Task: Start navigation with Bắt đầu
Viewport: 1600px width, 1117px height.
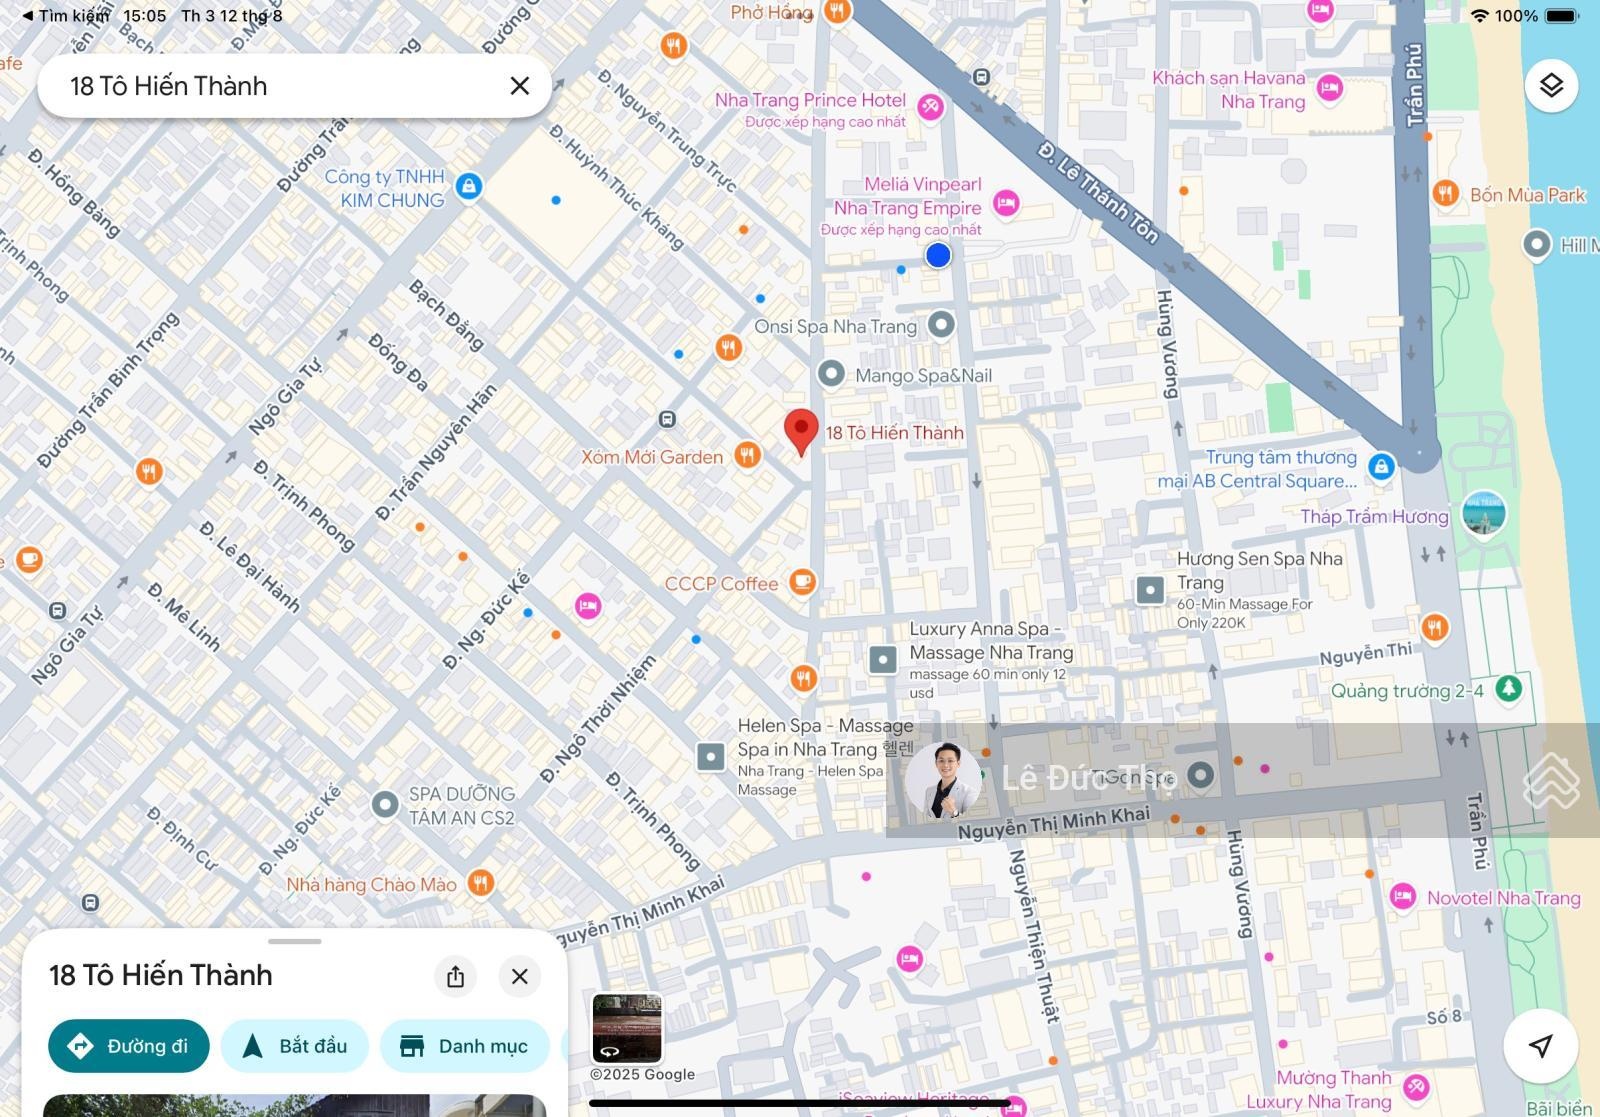Action: tap(295, 1046)
